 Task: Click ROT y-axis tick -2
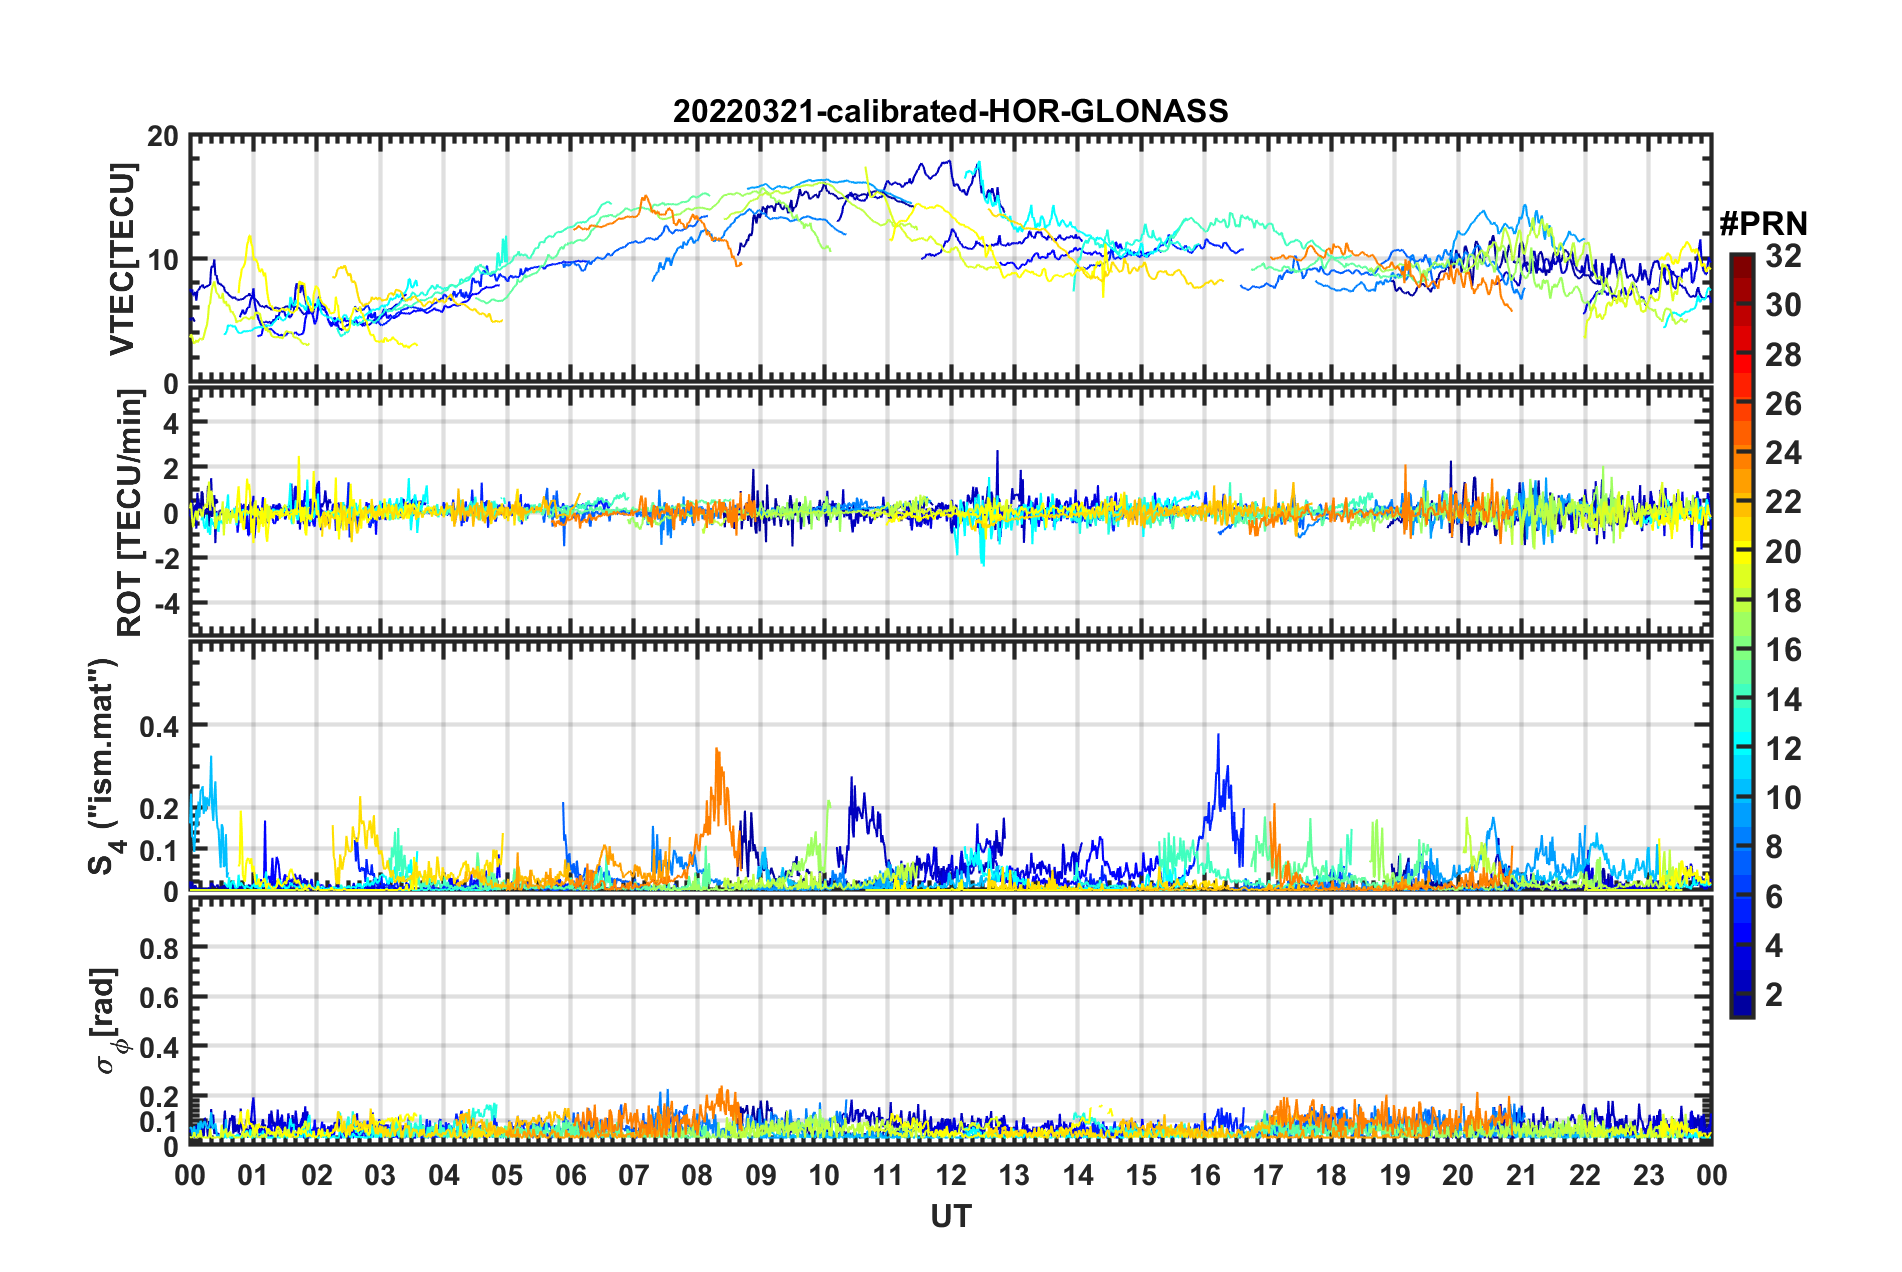(166, 559)
